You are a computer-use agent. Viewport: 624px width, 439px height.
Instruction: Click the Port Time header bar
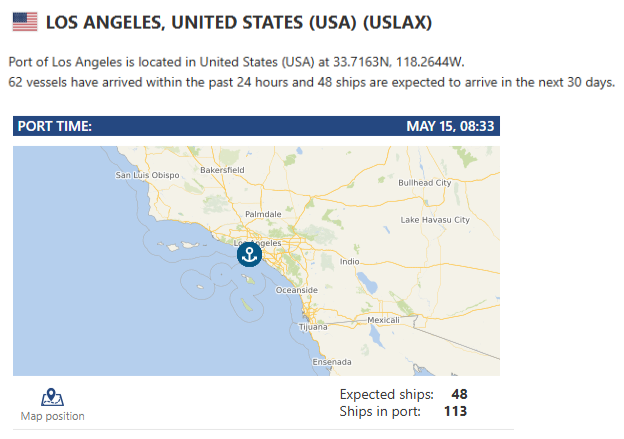[256, 126]
